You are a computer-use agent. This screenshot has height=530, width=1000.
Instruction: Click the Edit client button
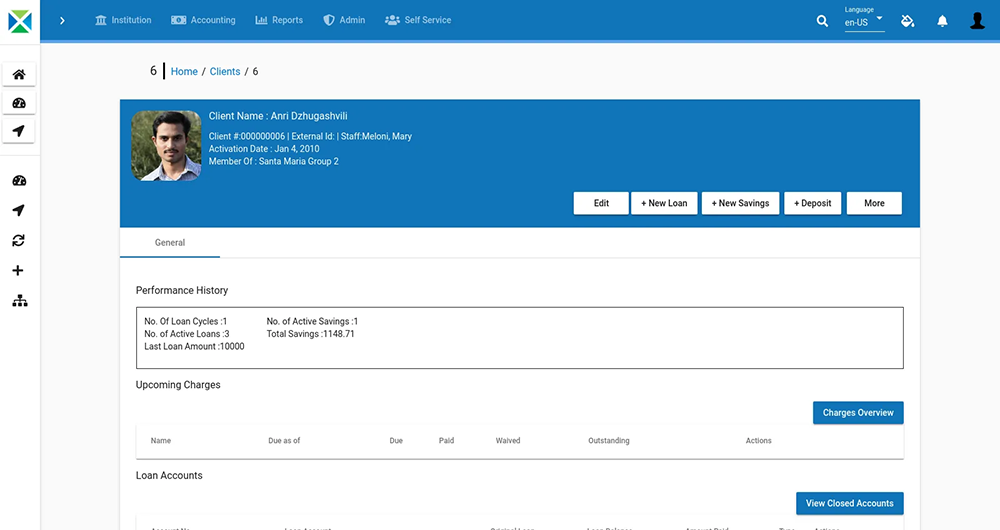pyautogui.click(x=601, y=203)
